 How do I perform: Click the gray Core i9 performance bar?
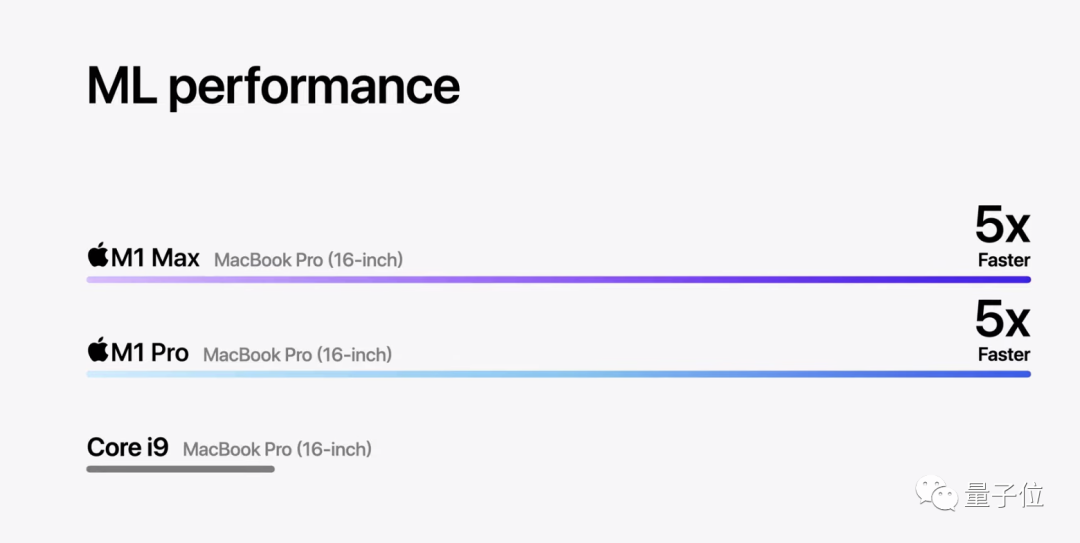coord(180,468)
